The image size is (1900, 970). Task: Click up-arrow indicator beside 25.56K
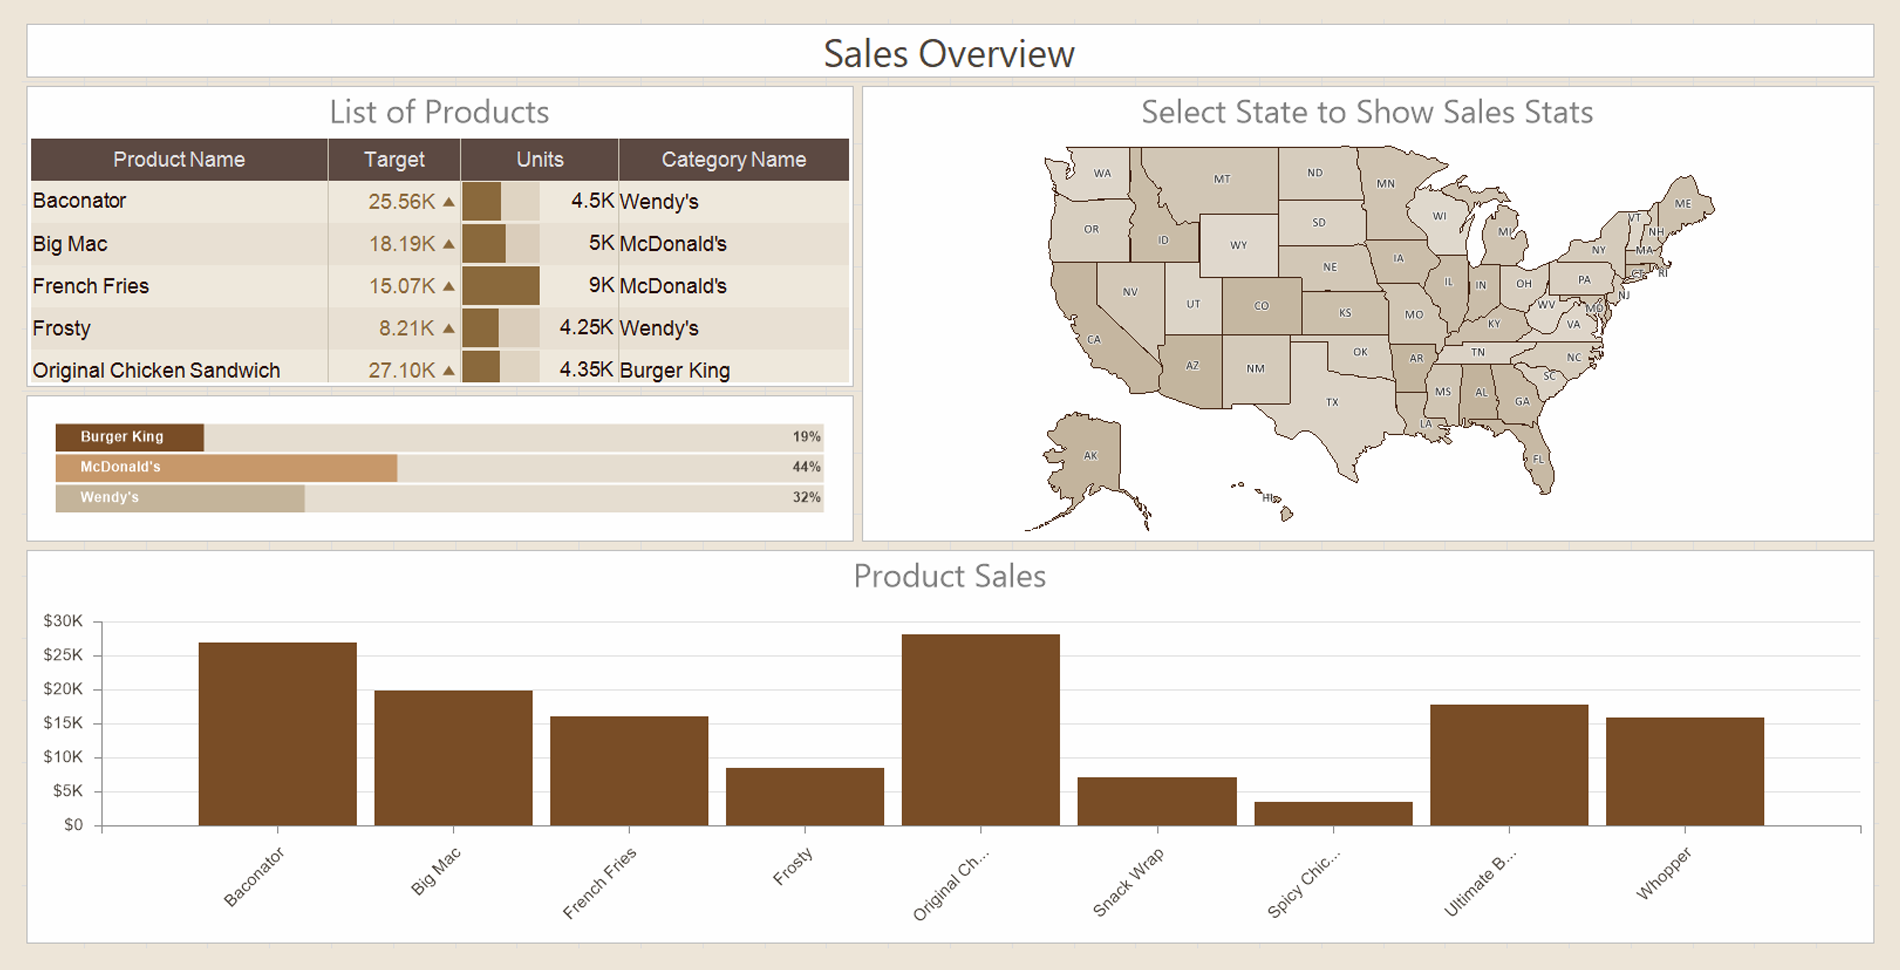click(x=449, y=202)
